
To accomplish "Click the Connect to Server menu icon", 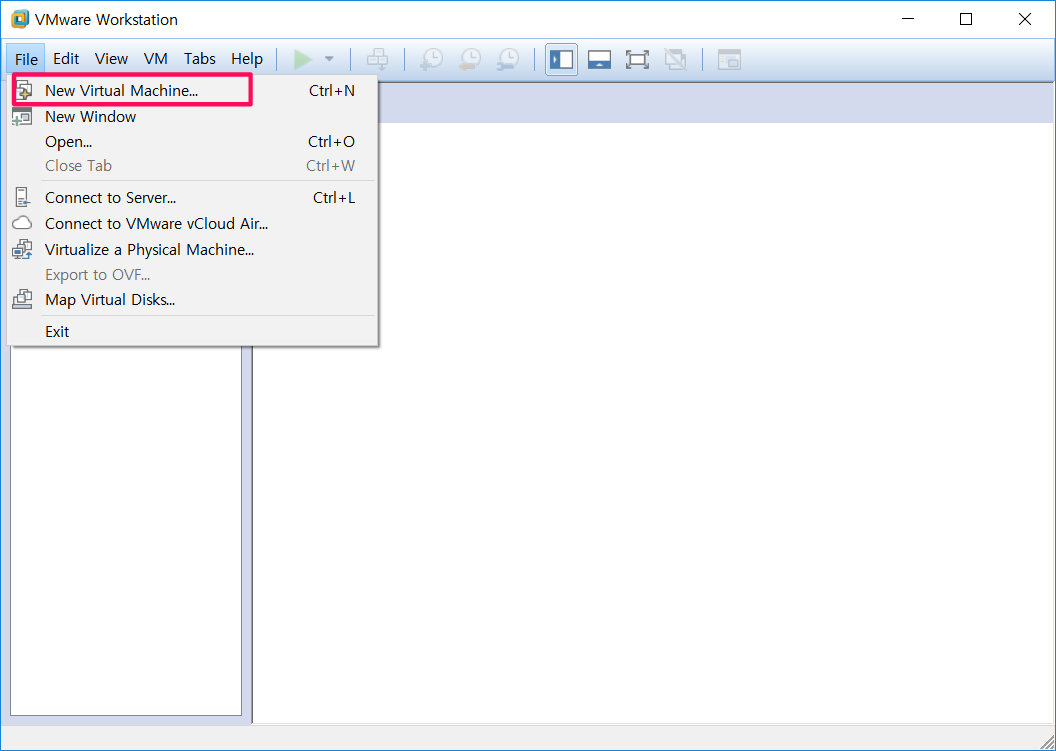I will tap(22, 197).
